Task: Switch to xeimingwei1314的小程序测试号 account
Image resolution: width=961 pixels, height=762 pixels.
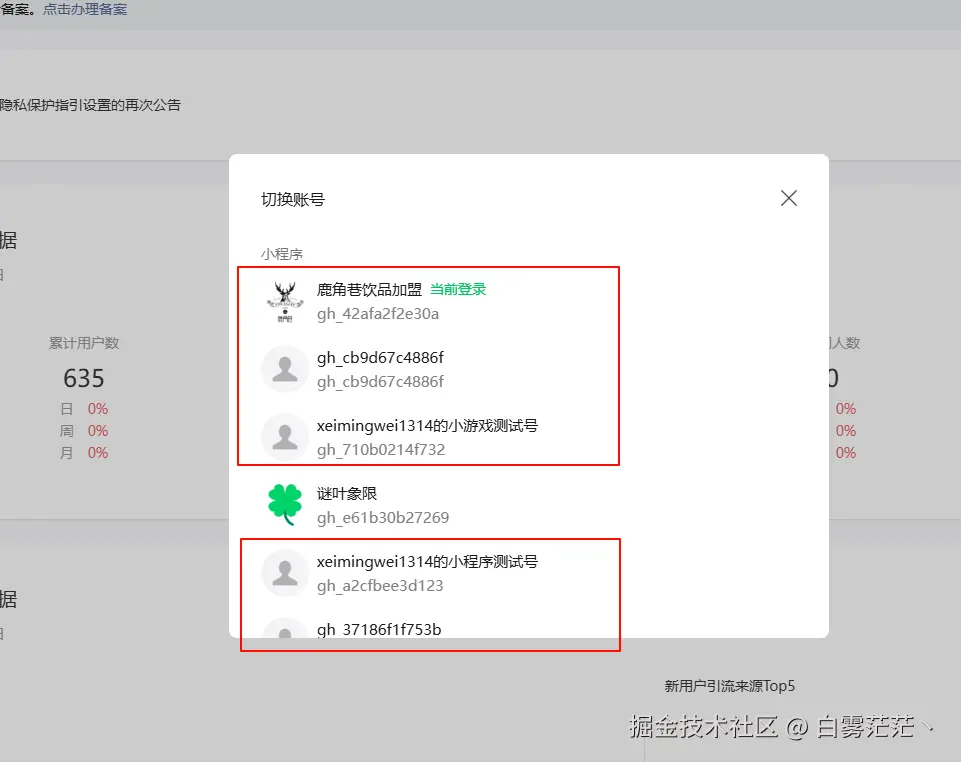Action: point(430,572)
